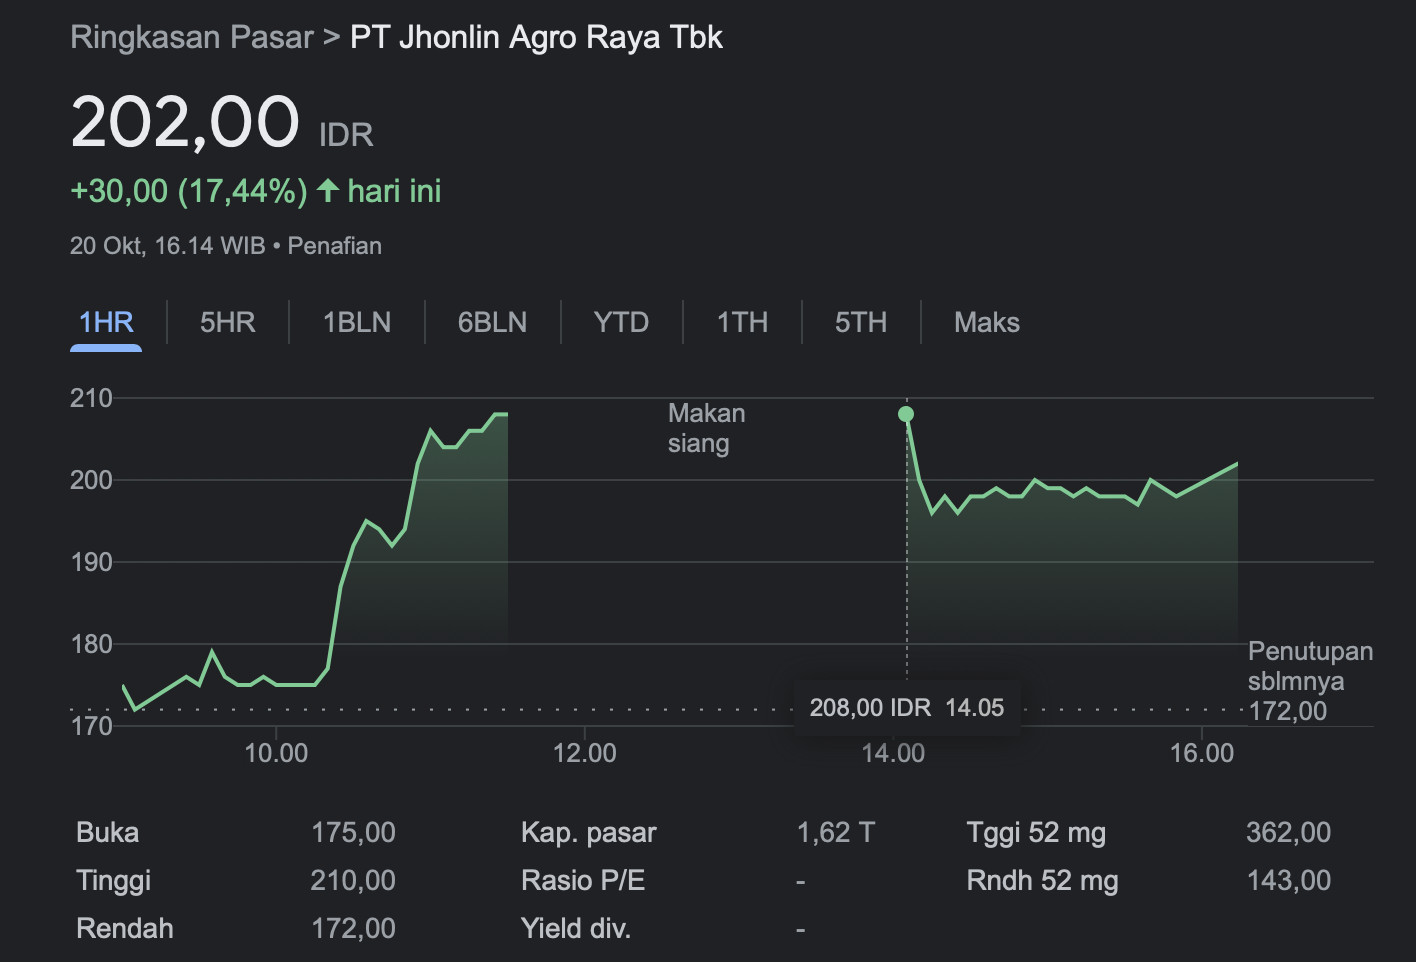Click the Buka opening price 175,00
The height and width of the screenshot is (962, 1416).
[353, 832]
